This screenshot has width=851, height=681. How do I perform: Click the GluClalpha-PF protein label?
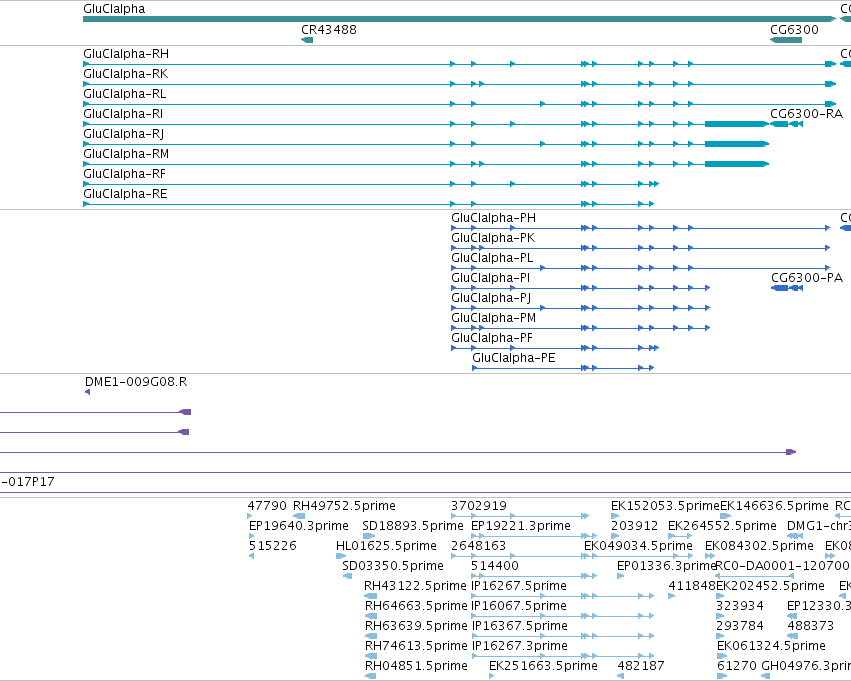(x=492, y=338)
